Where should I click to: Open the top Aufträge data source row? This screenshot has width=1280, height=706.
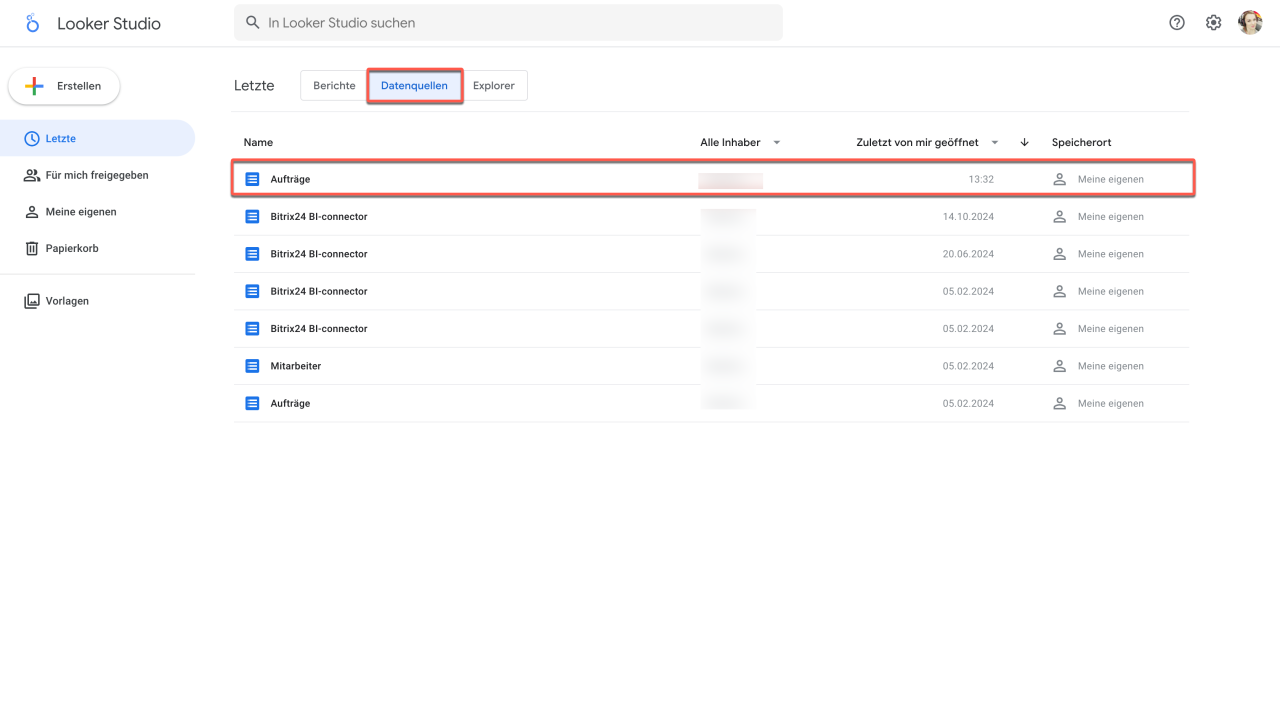point(291,179)
